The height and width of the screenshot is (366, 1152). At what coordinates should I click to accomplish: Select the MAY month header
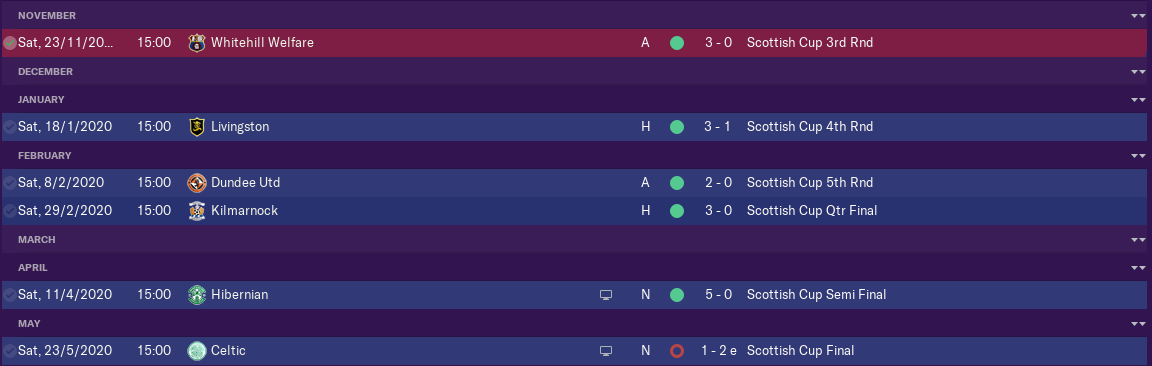(x=576, y=323)
